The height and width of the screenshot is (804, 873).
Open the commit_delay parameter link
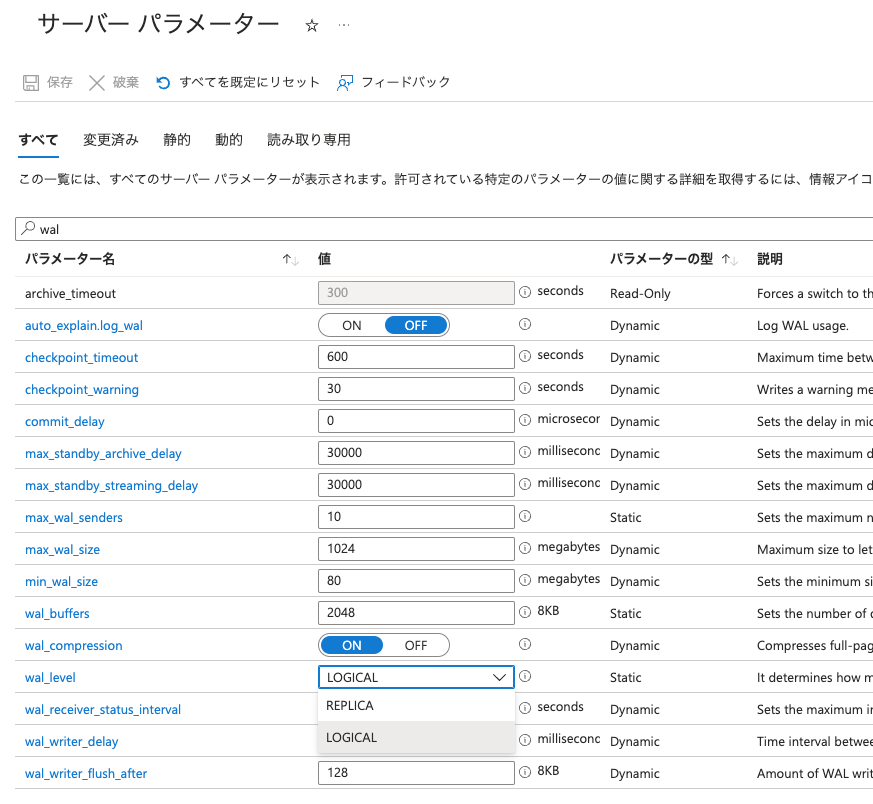(x=65, y=421)
